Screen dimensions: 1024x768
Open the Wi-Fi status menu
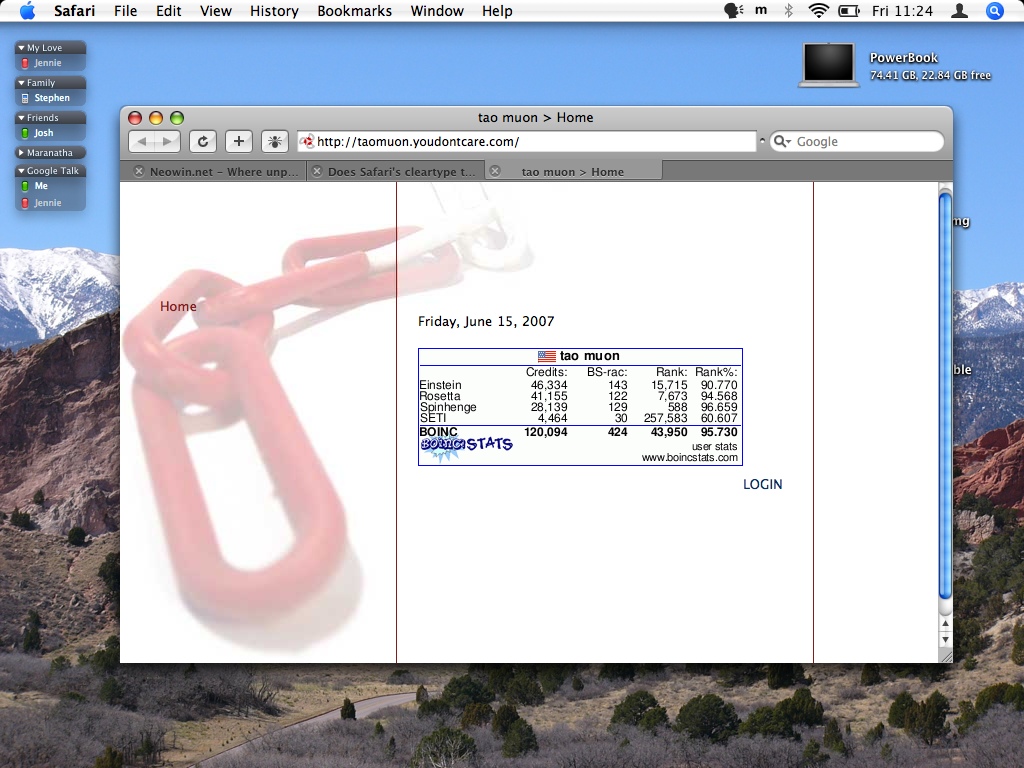click(818, 10)
